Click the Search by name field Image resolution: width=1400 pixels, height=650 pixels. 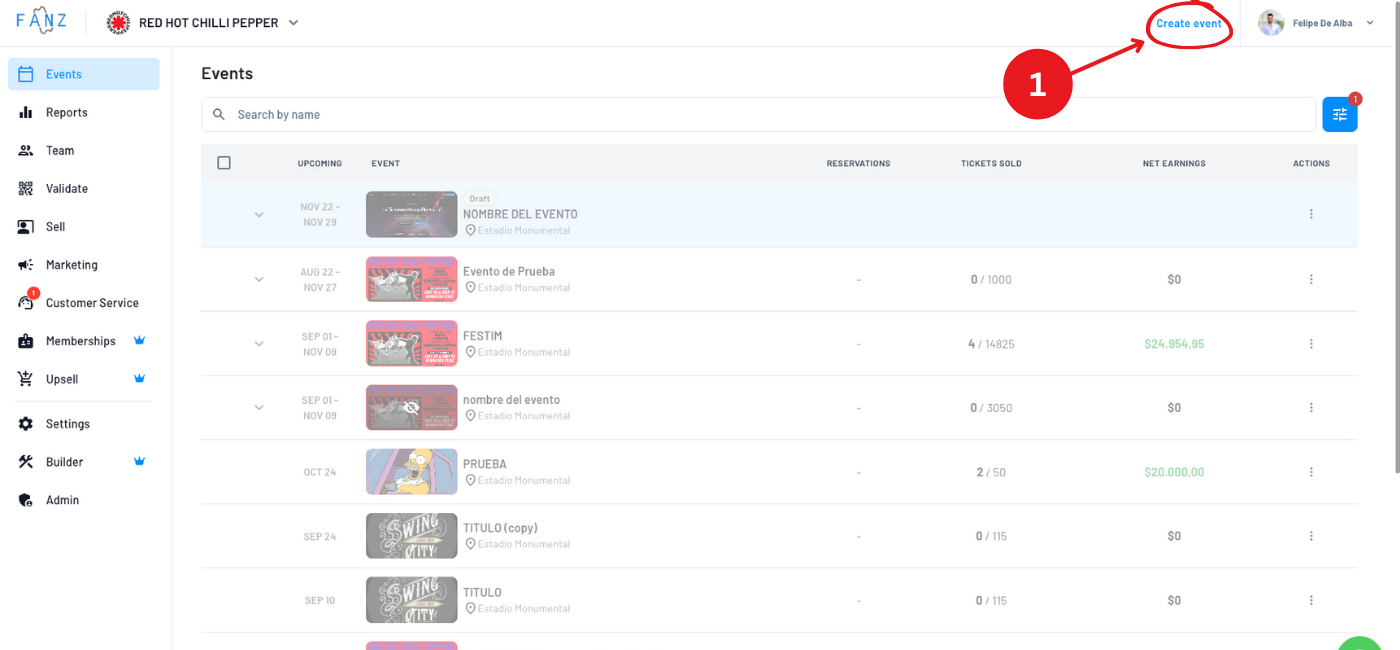coord(760,115)
